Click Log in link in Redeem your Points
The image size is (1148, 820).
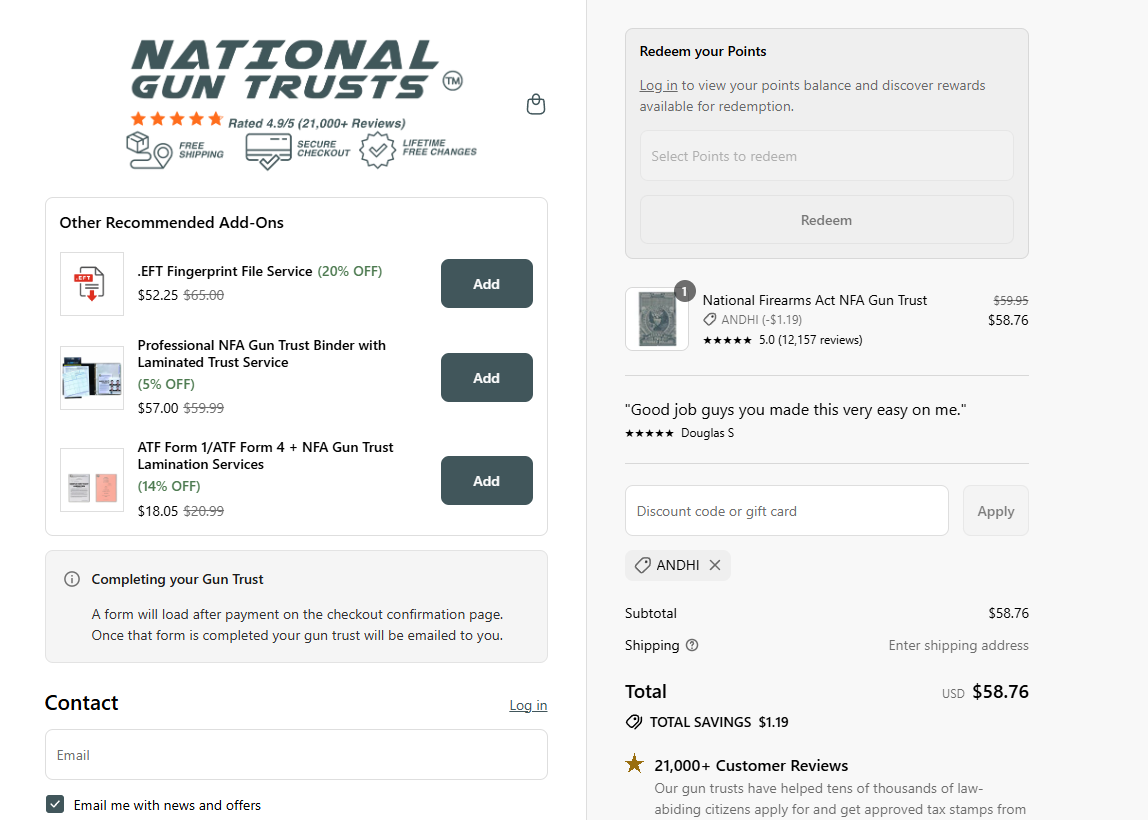[x=658, y=86]
